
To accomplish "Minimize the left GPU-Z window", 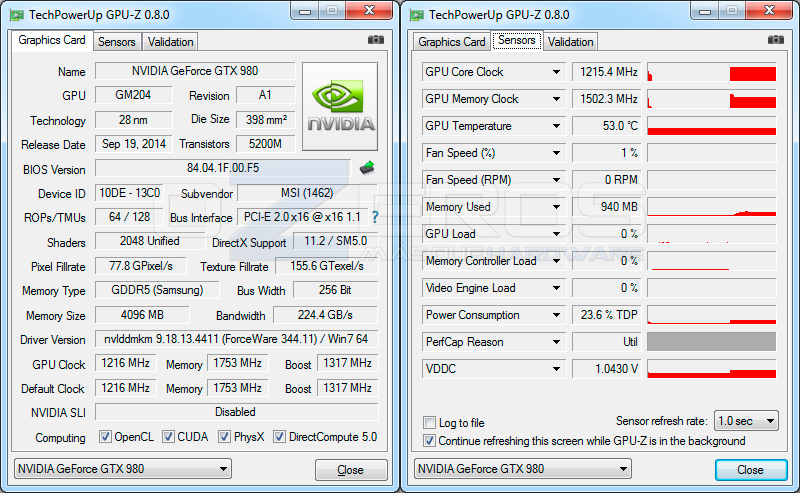I will [305, 11].
